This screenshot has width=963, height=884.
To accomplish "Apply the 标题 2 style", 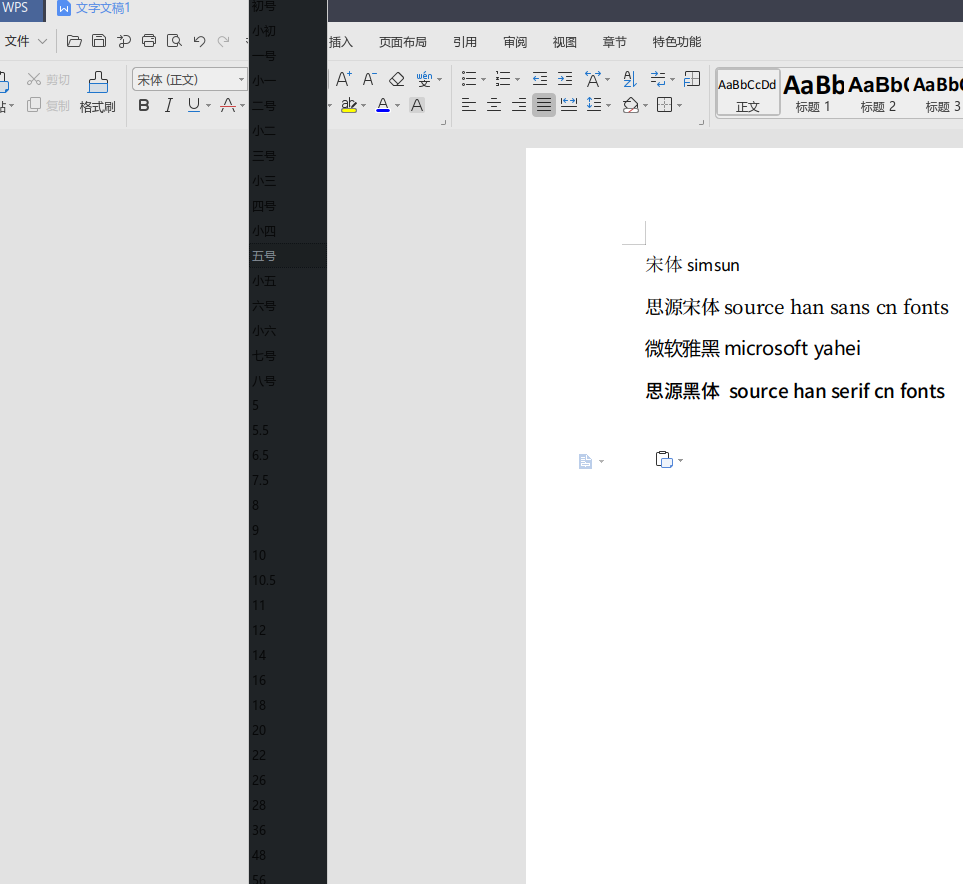I will 878,92.
